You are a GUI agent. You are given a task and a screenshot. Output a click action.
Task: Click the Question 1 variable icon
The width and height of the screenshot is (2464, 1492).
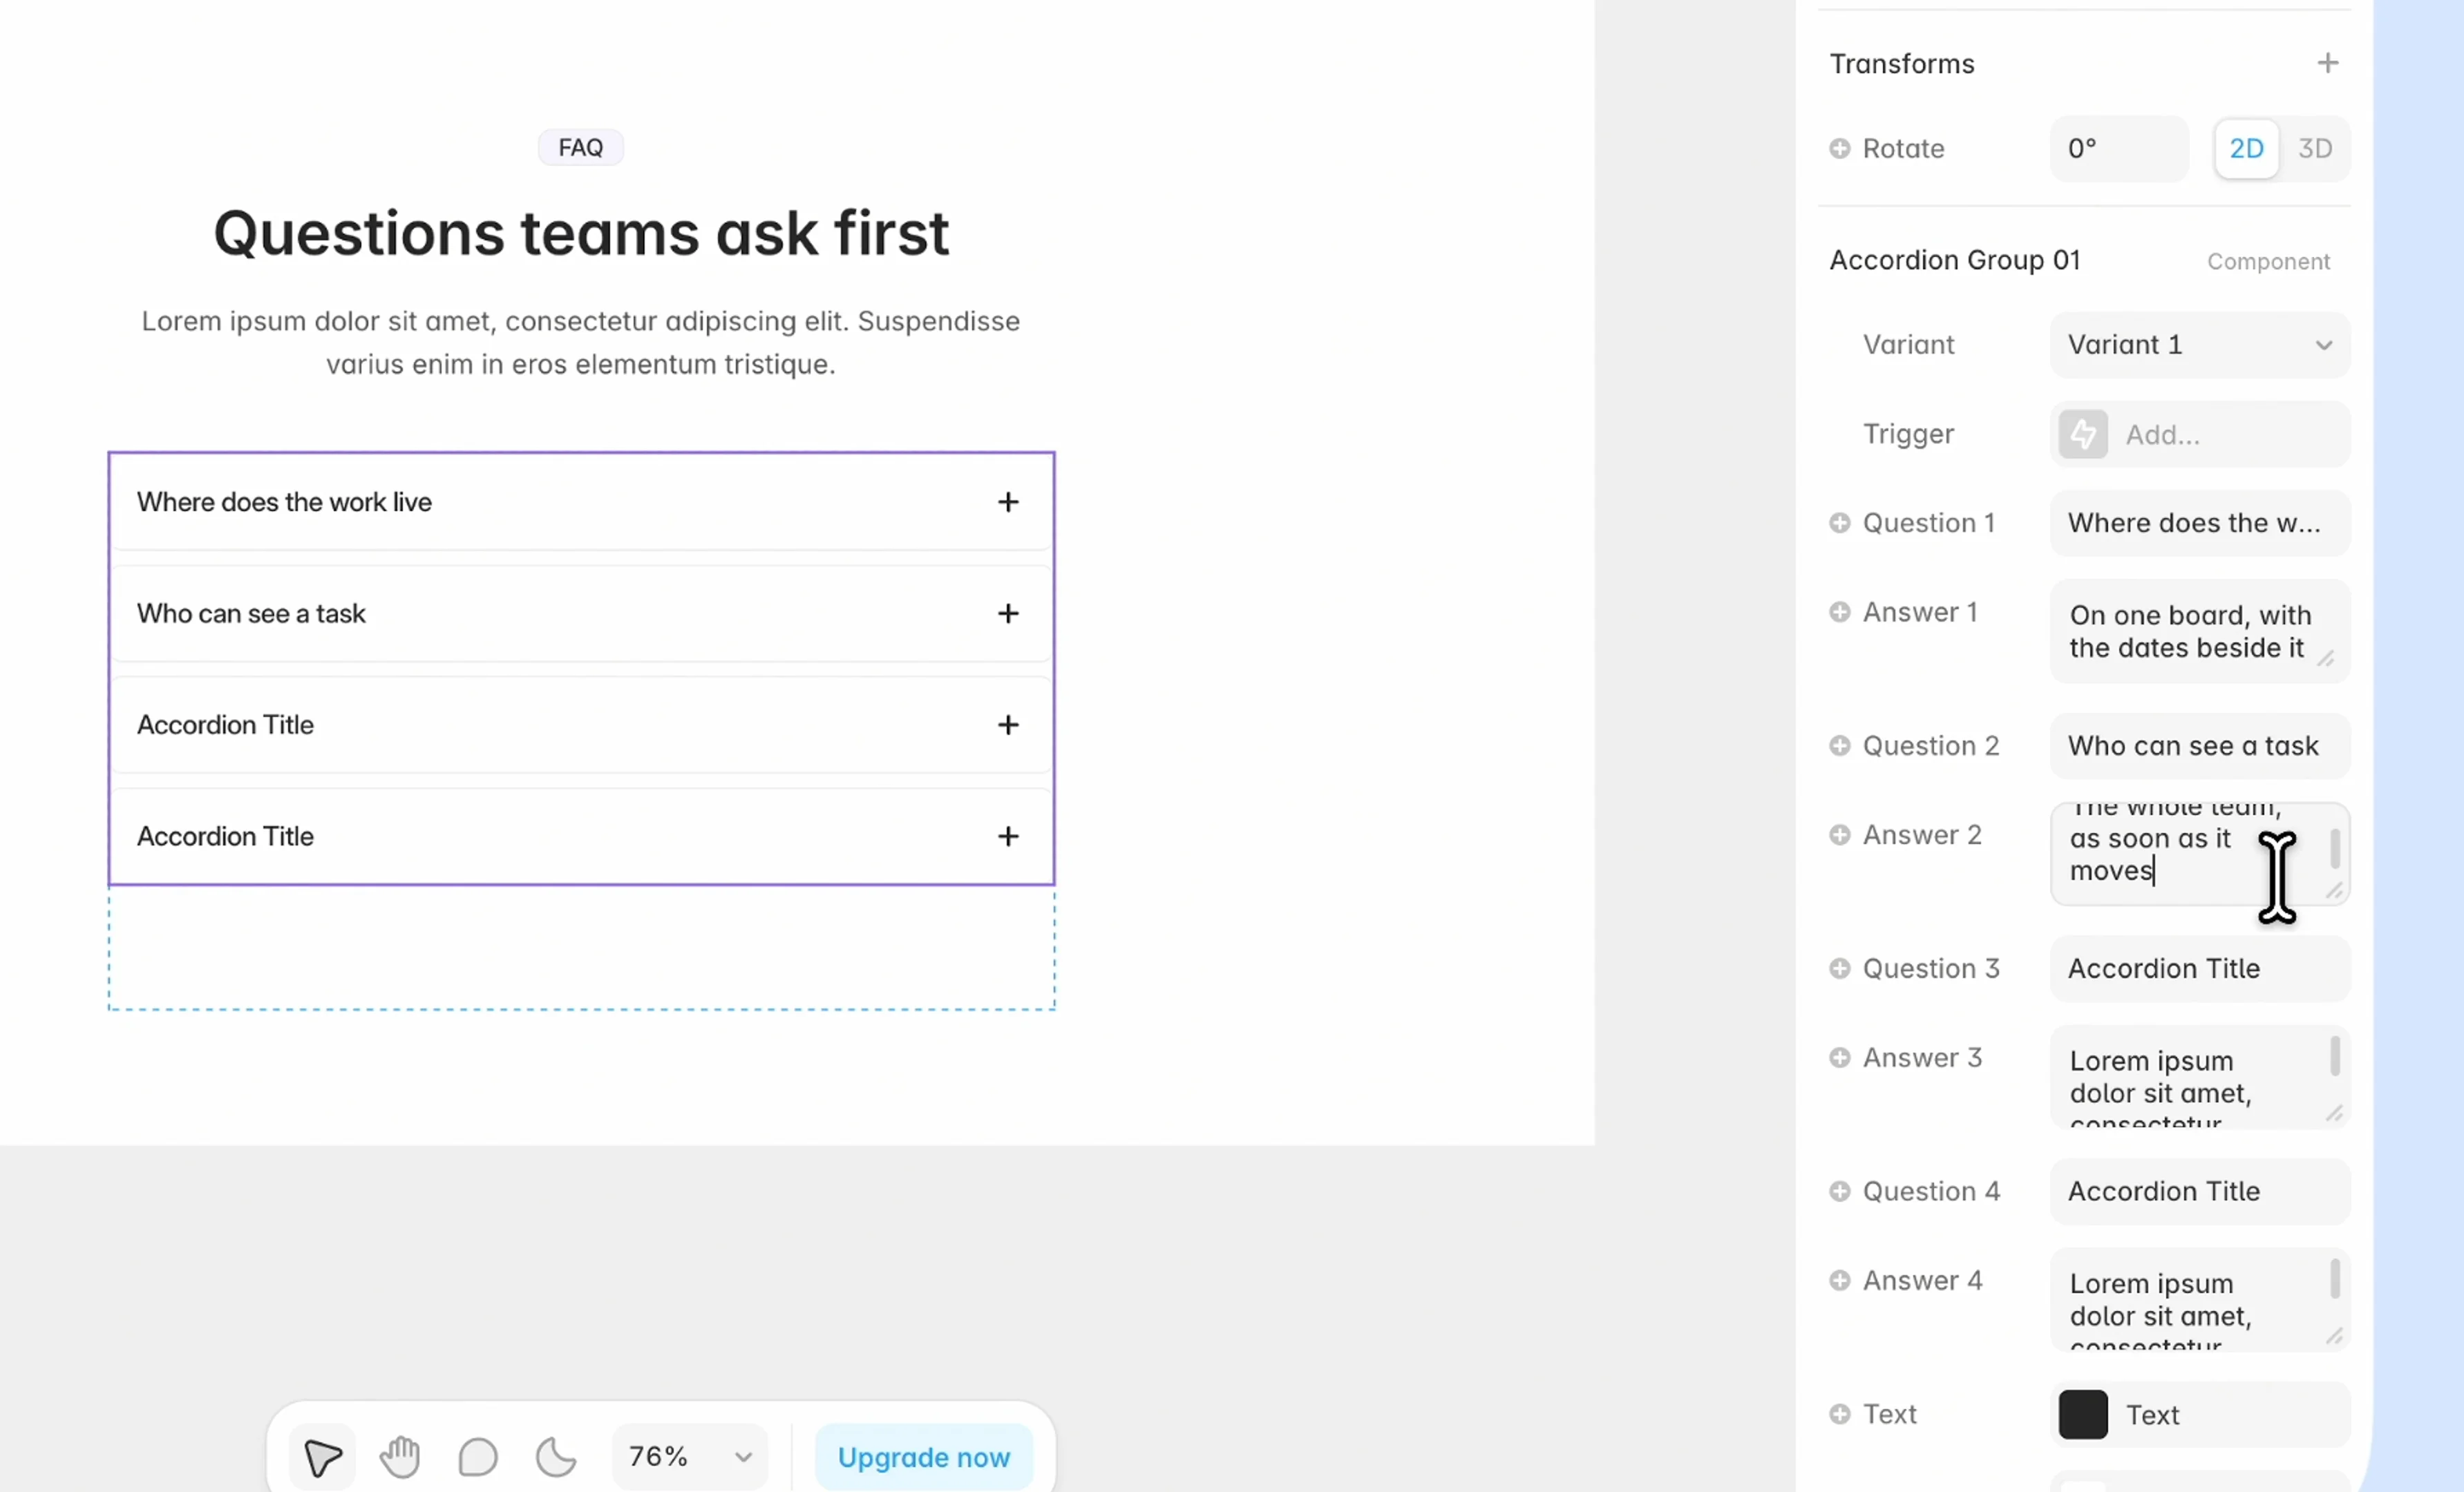pyautogui.click(x=1840, y=523)
